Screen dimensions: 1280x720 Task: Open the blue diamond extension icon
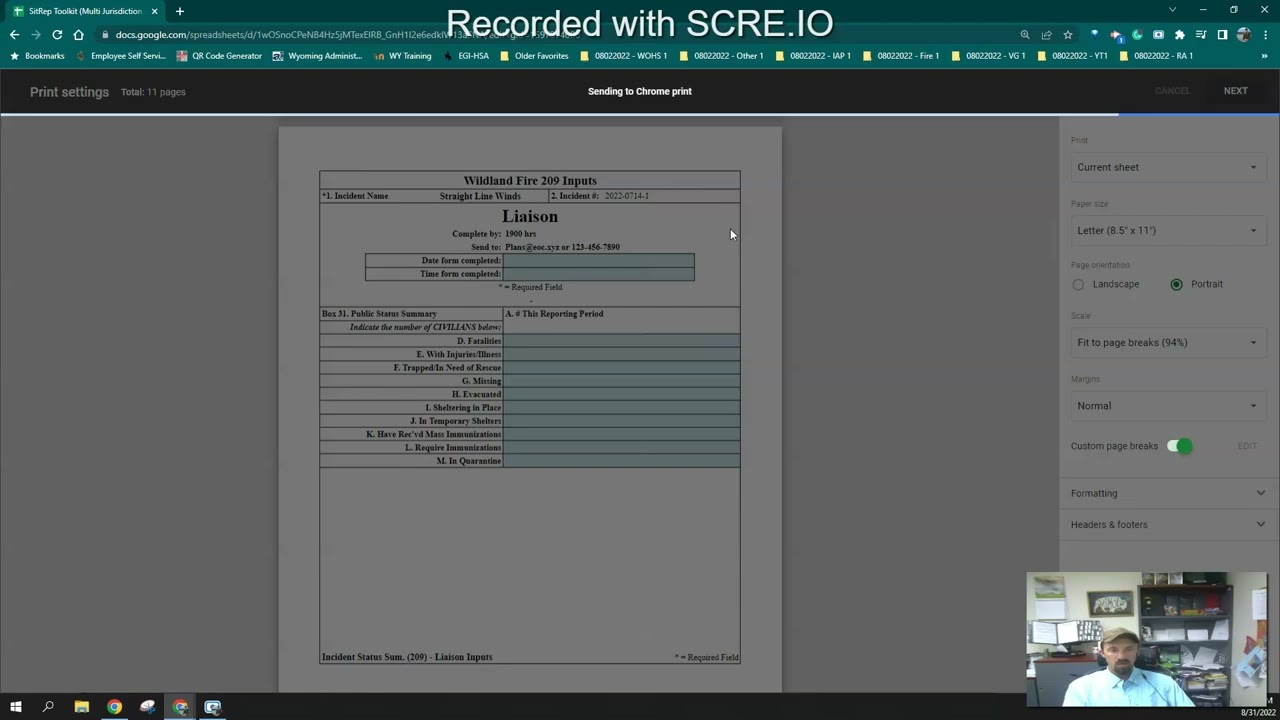[x=1095, y=35]
